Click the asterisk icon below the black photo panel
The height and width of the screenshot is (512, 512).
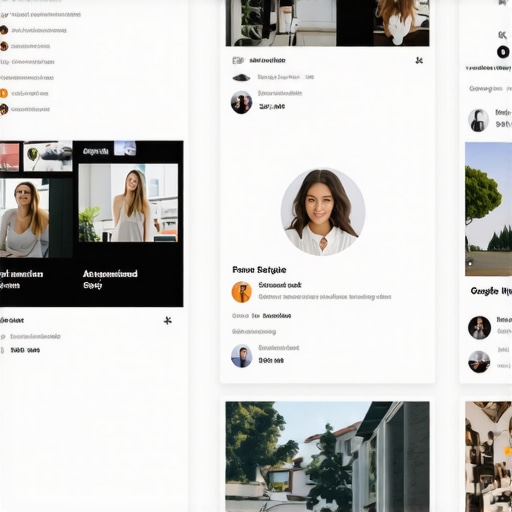(x=168, y=321)
